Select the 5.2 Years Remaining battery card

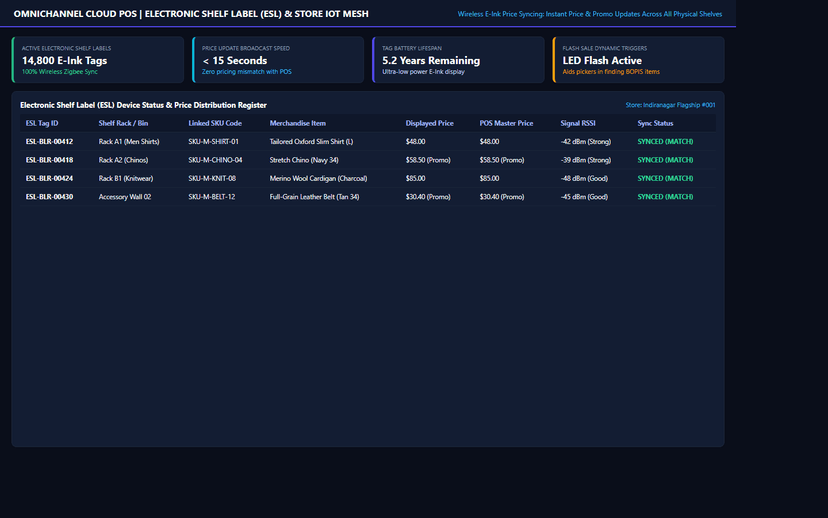click(458, 60)
